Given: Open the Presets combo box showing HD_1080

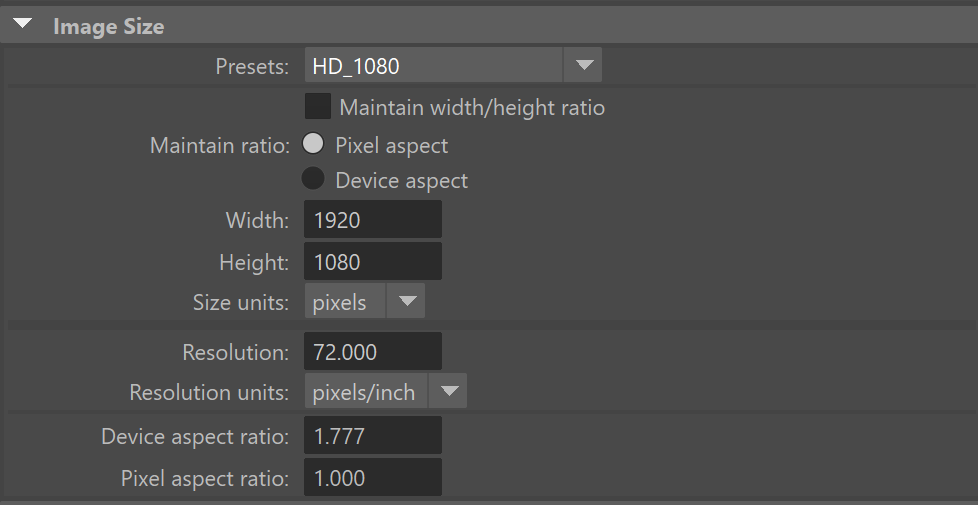Looking at the screenshot, I should 434,67.
